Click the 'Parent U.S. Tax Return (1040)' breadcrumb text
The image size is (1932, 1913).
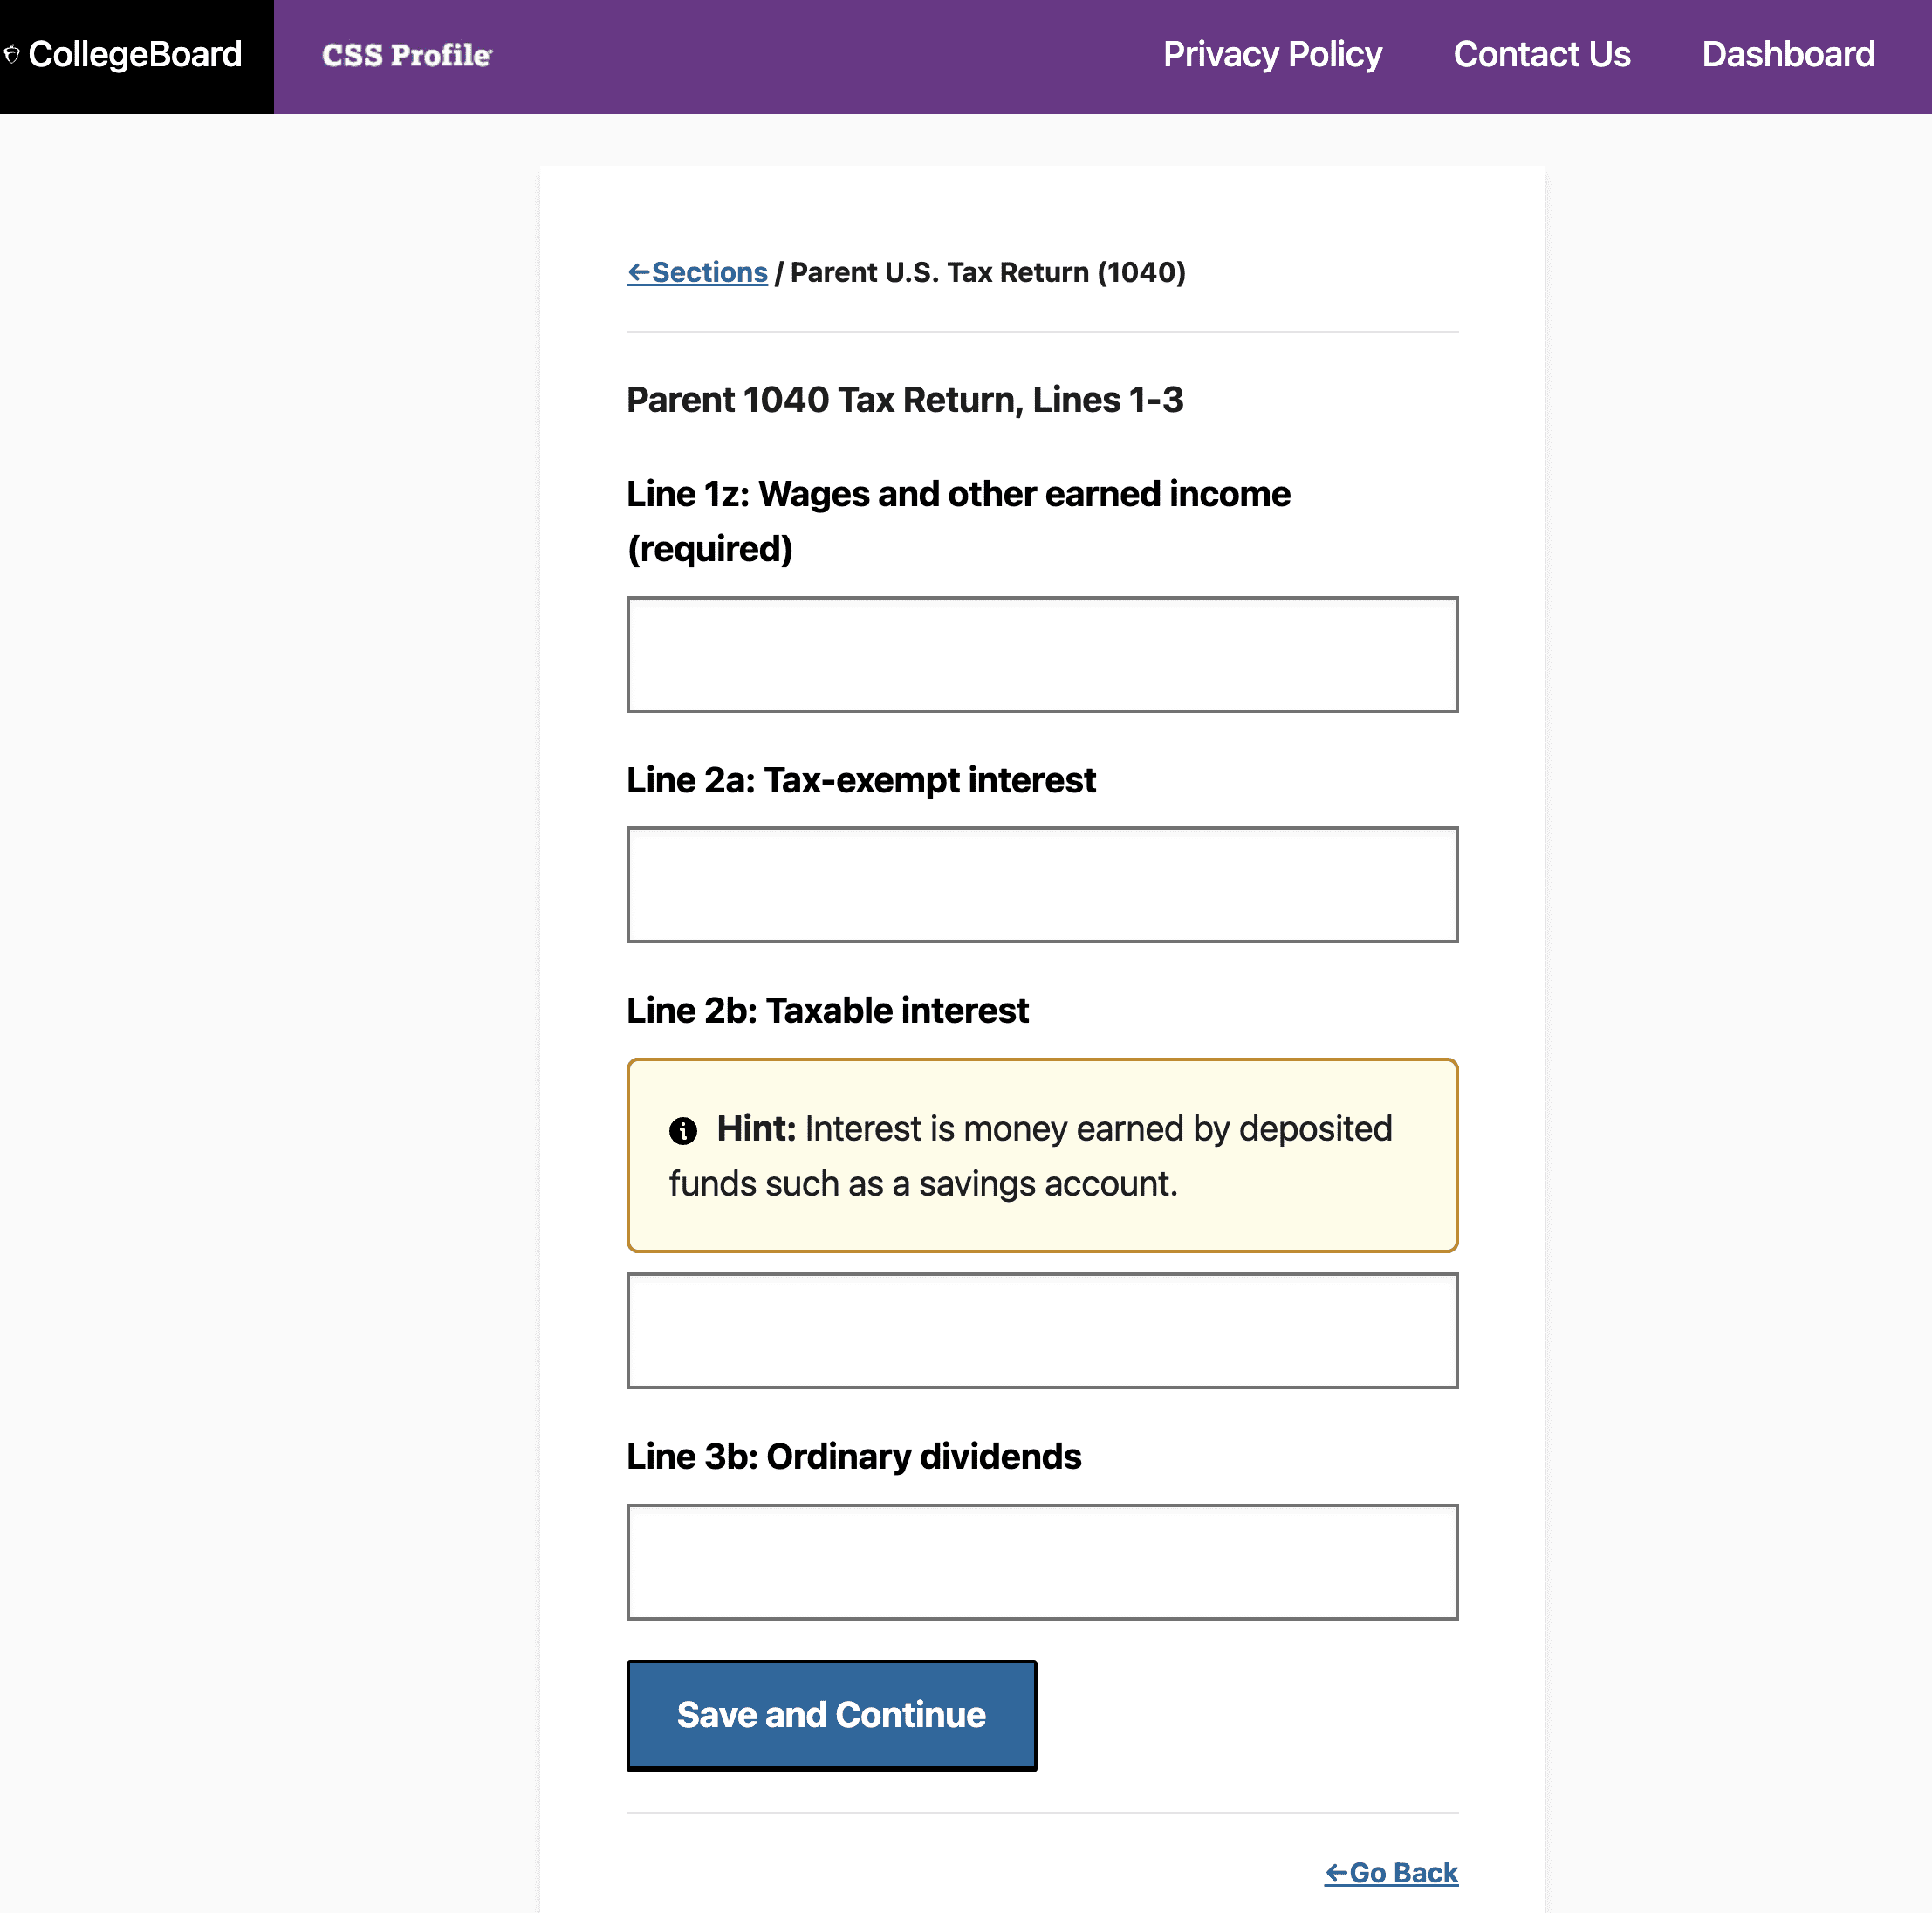(x=987, y=272)
